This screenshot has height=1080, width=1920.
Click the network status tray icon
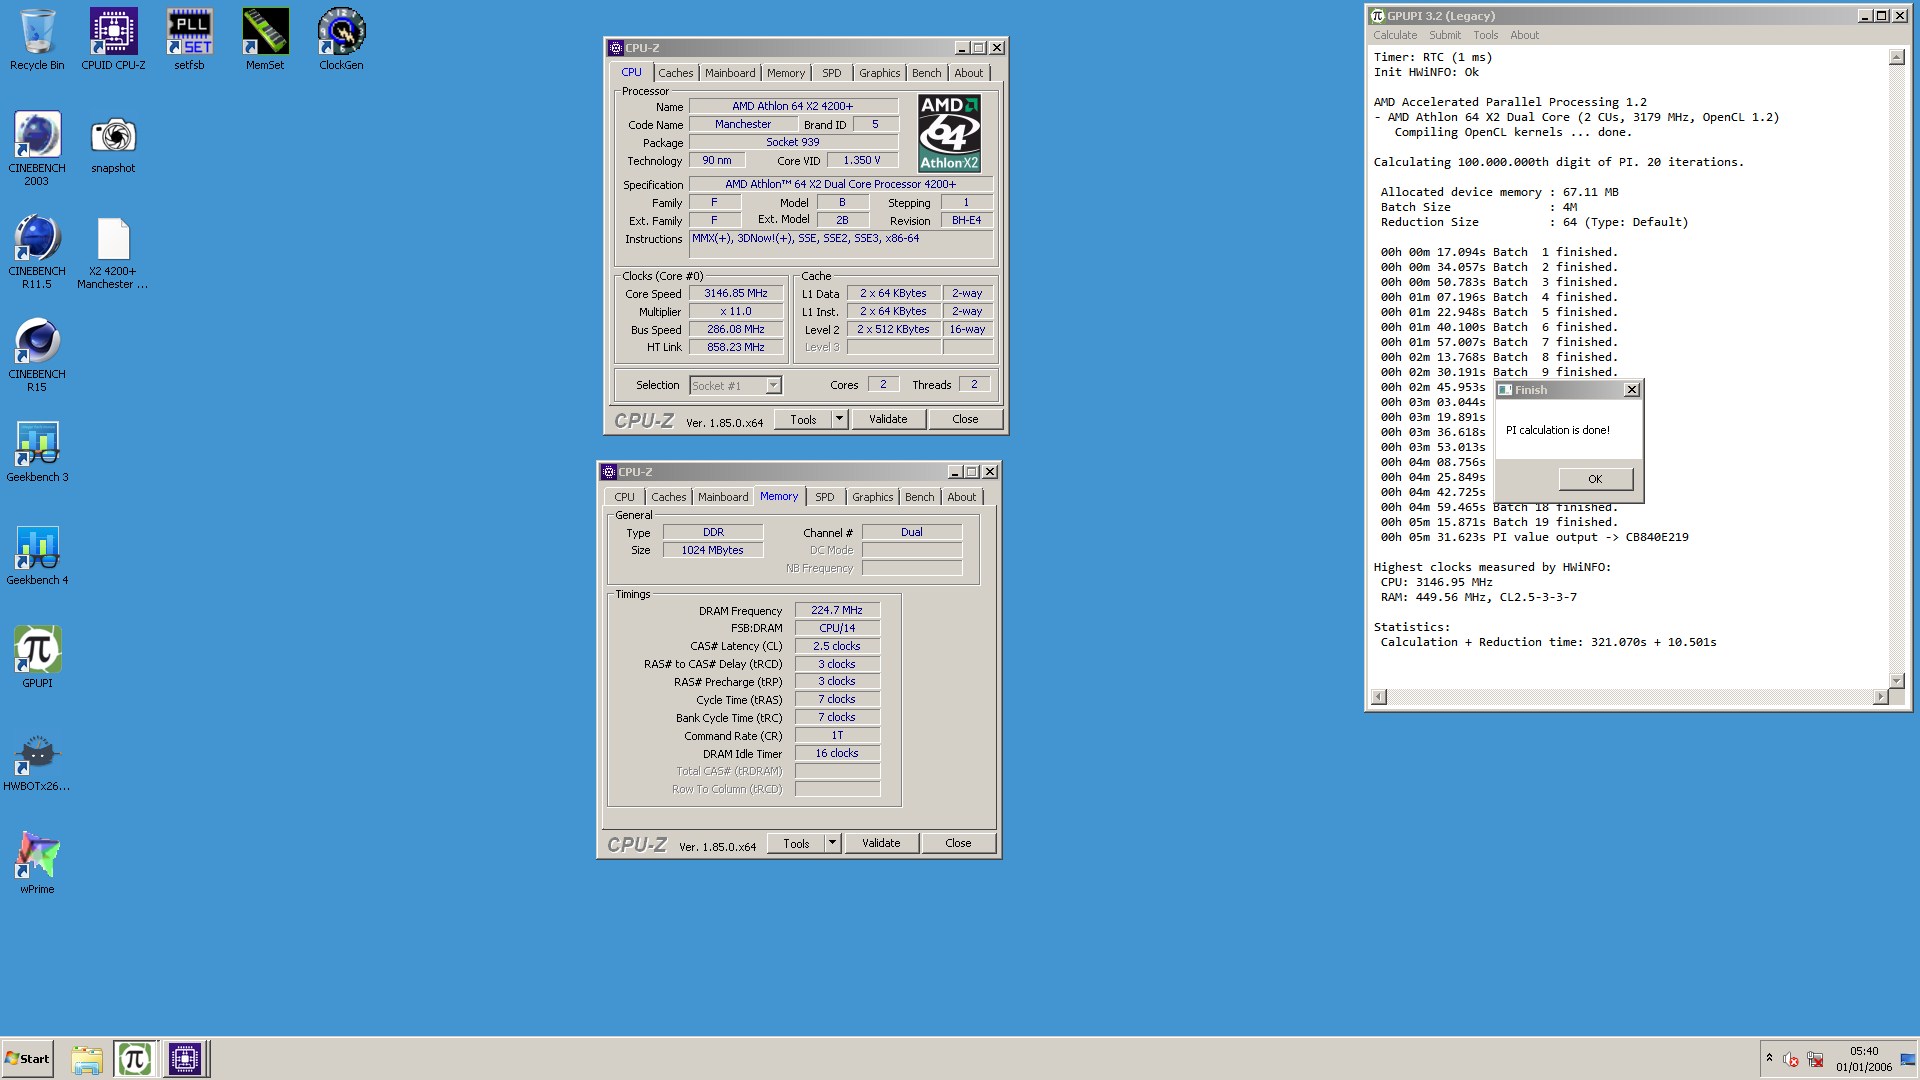point(1816,1059)
